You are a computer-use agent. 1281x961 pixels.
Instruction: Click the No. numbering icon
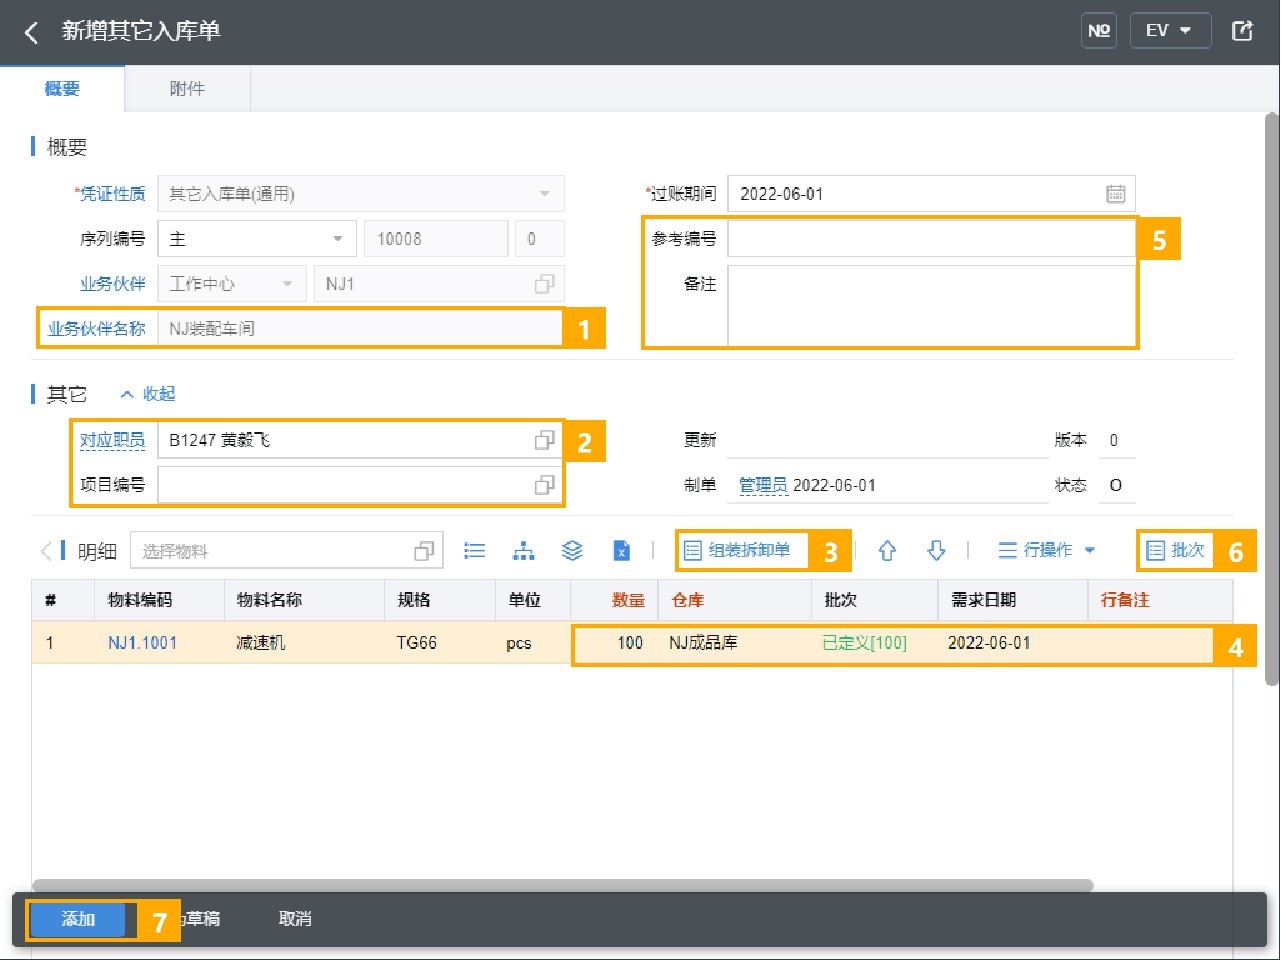tap(1099, 31)
